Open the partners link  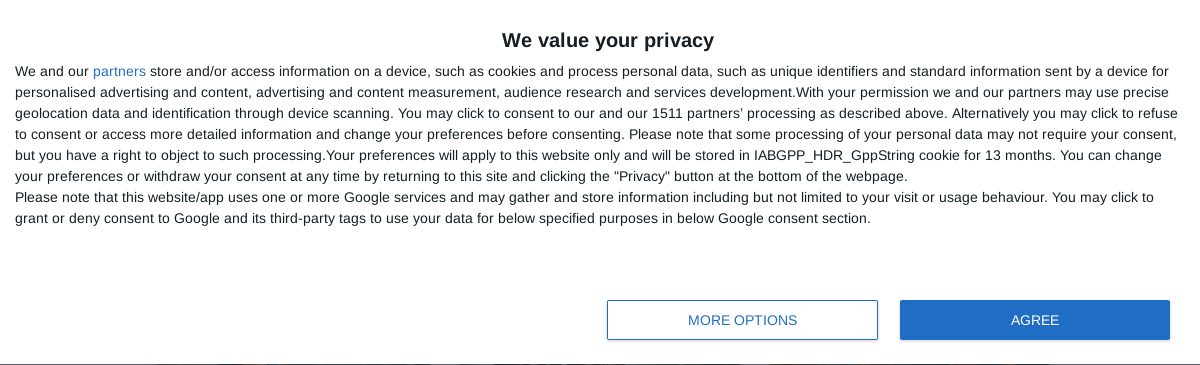[x=119, y=72]
